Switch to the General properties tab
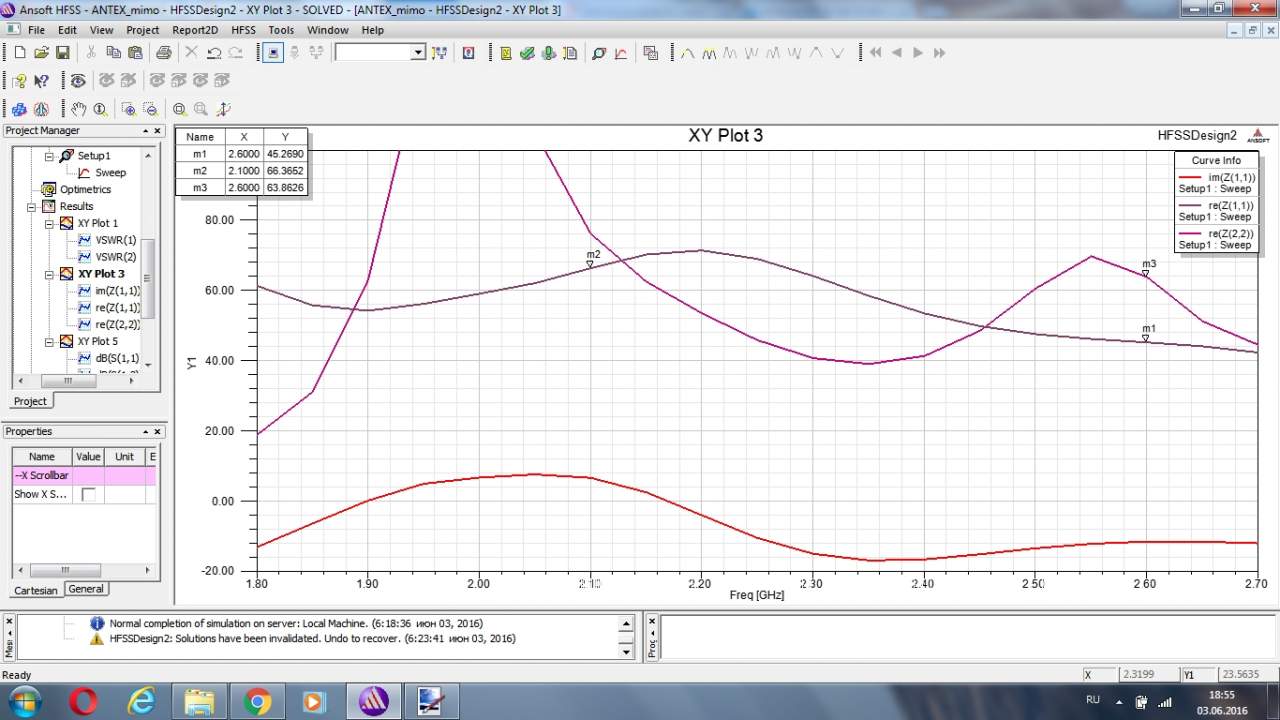The width and height of the screenshot is (1280, 720). [86, 589]
